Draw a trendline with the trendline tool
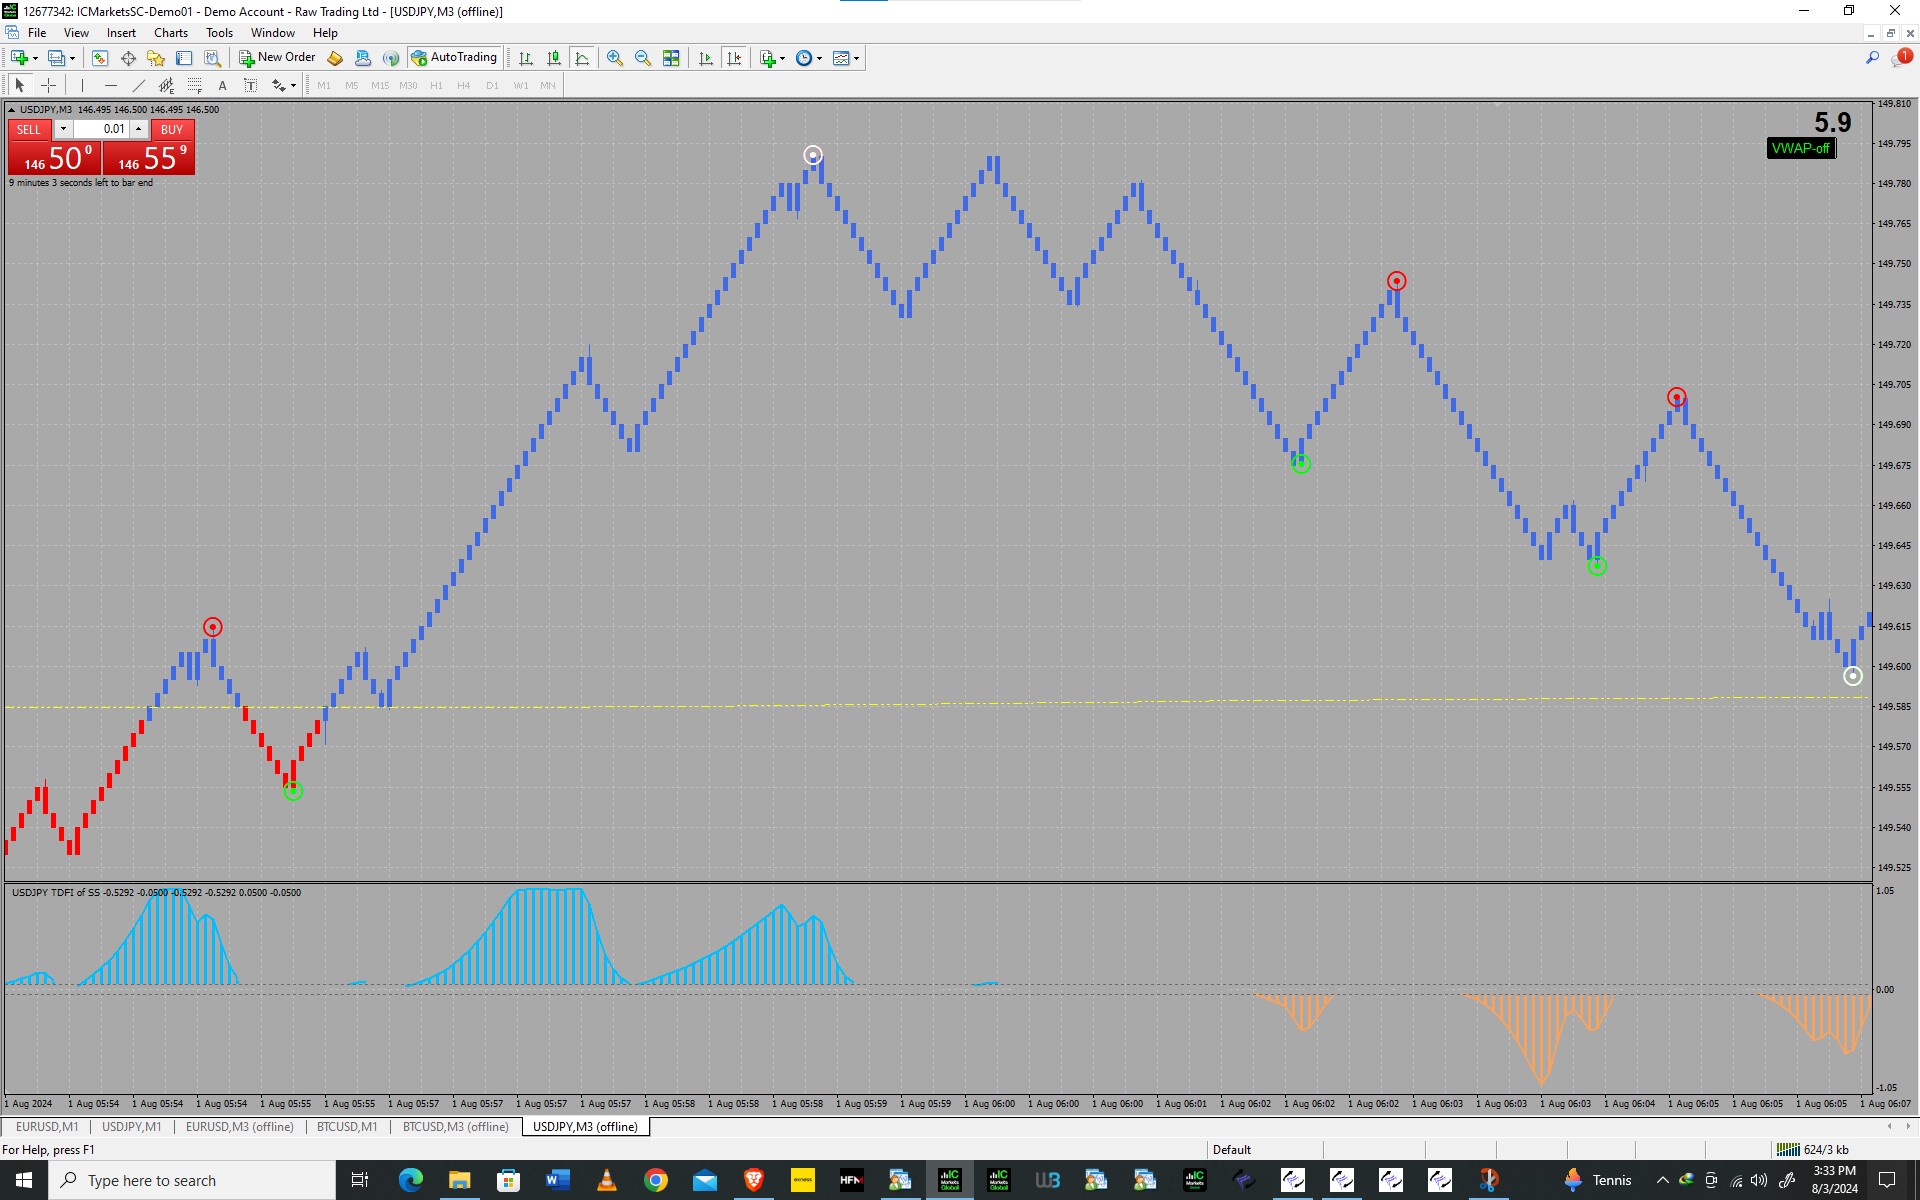The height and width of the screenshot is (1200, 1920). pyautogui.click(x=139, y=85)
